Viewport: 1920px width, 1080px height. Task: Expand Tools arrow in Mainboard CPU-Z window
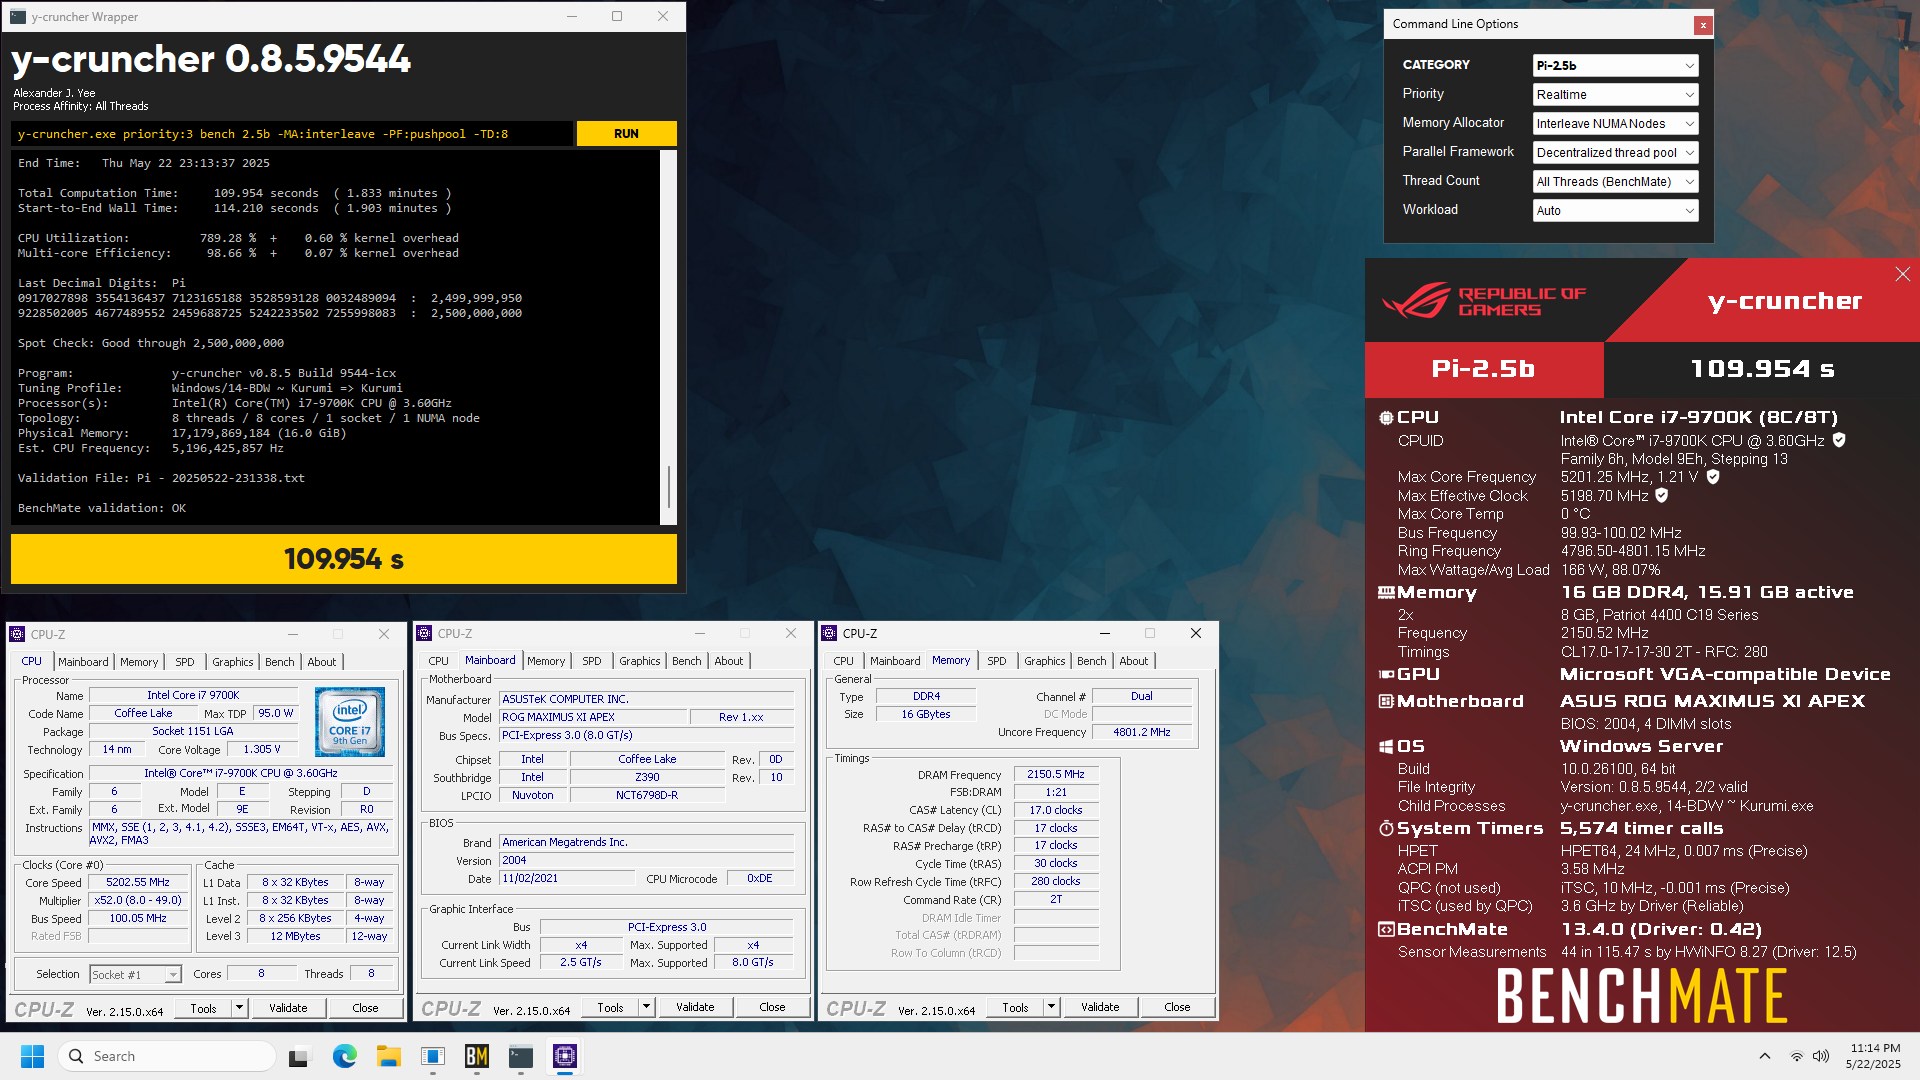647,1007
